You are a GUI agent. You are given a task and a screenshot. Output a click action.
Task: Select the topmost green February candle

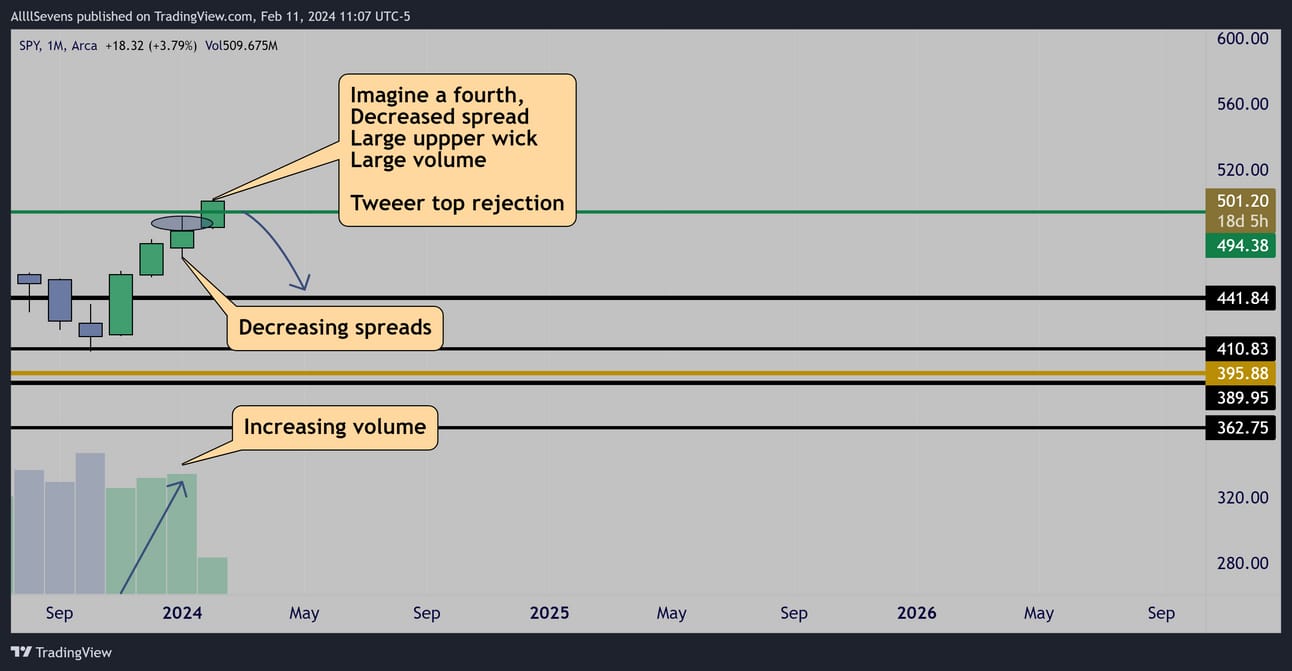(212, 214)
